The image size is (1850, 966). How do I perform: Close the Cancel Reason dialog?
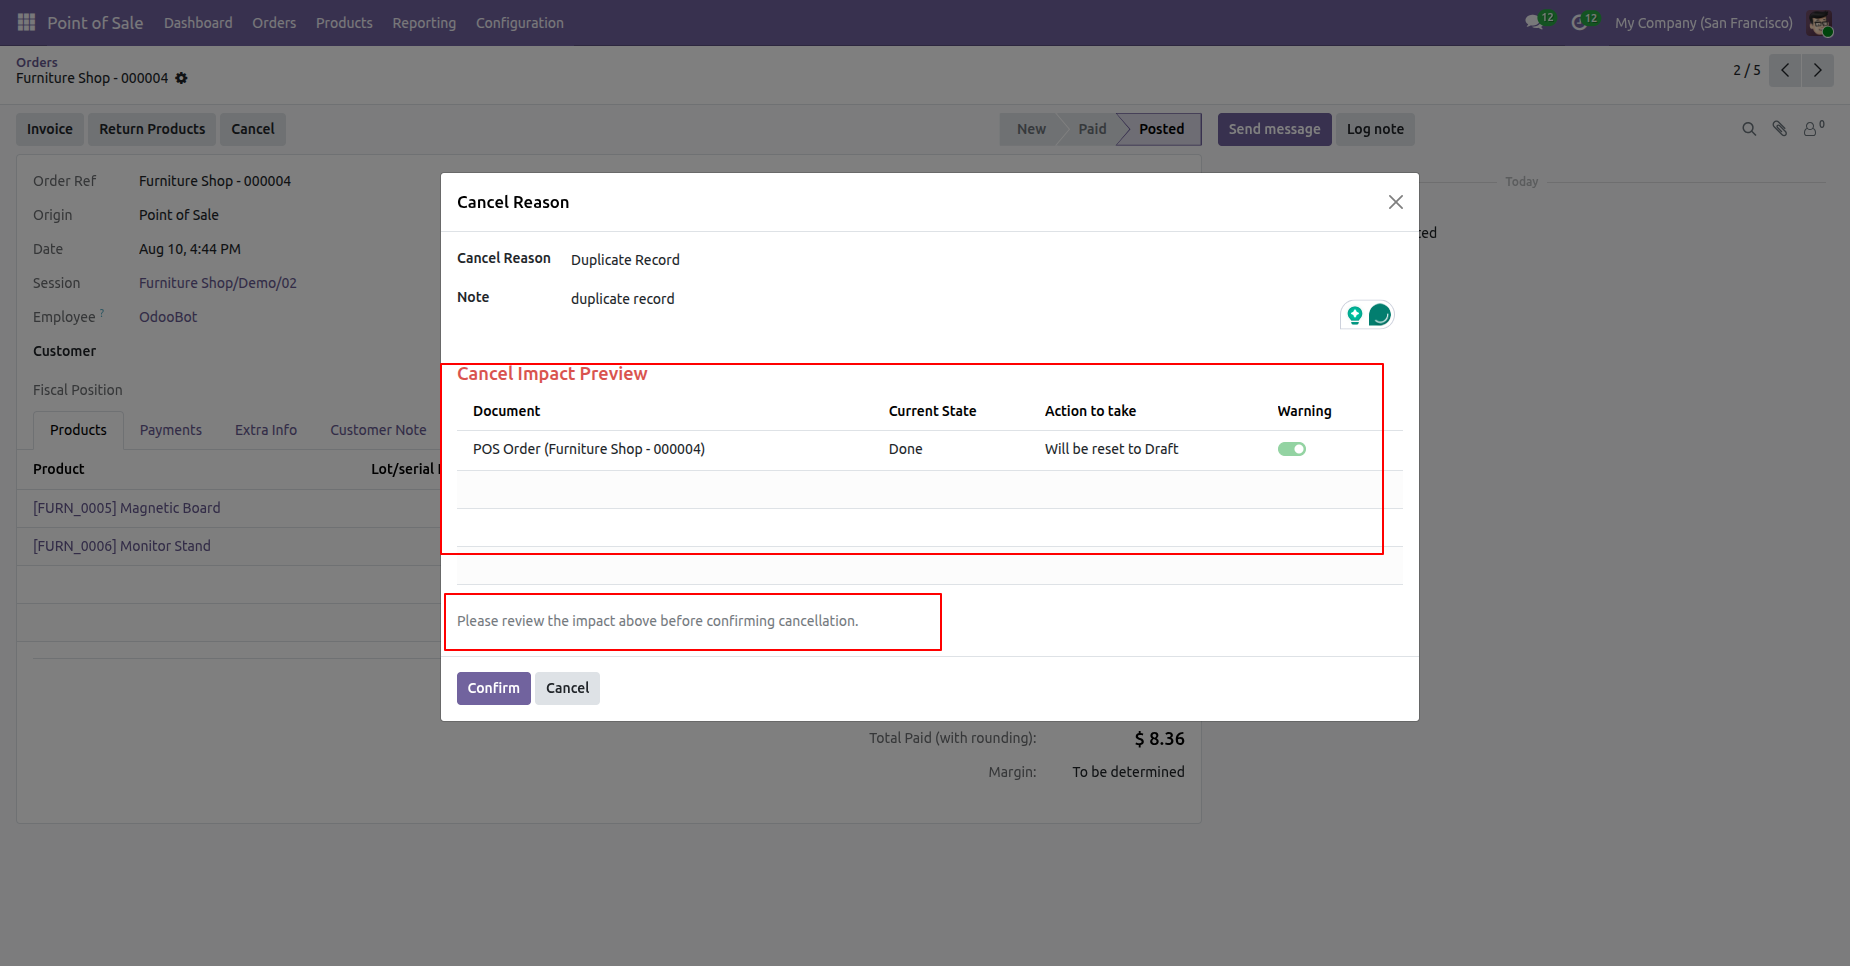[x=1396, y=202]
